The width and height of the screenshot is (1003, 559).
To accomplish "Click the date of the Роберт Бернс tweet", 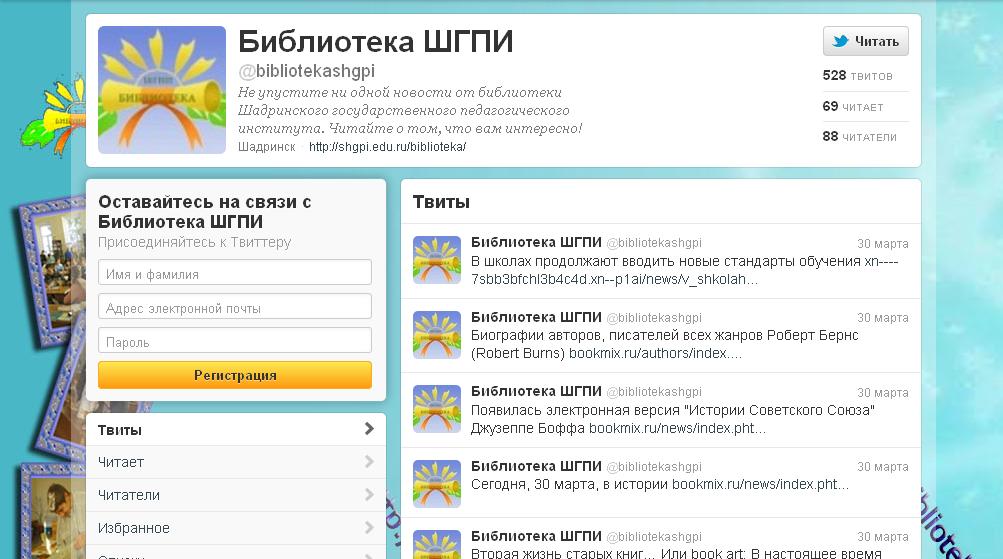I will click(883, 318).
